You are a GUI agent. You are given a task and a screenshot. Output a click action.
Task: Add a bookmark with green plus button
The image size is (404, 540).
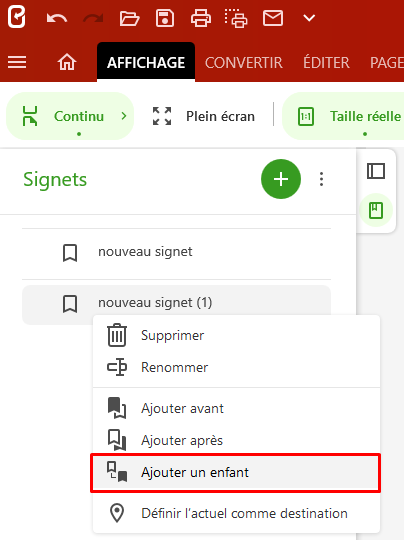pos(281,179)
